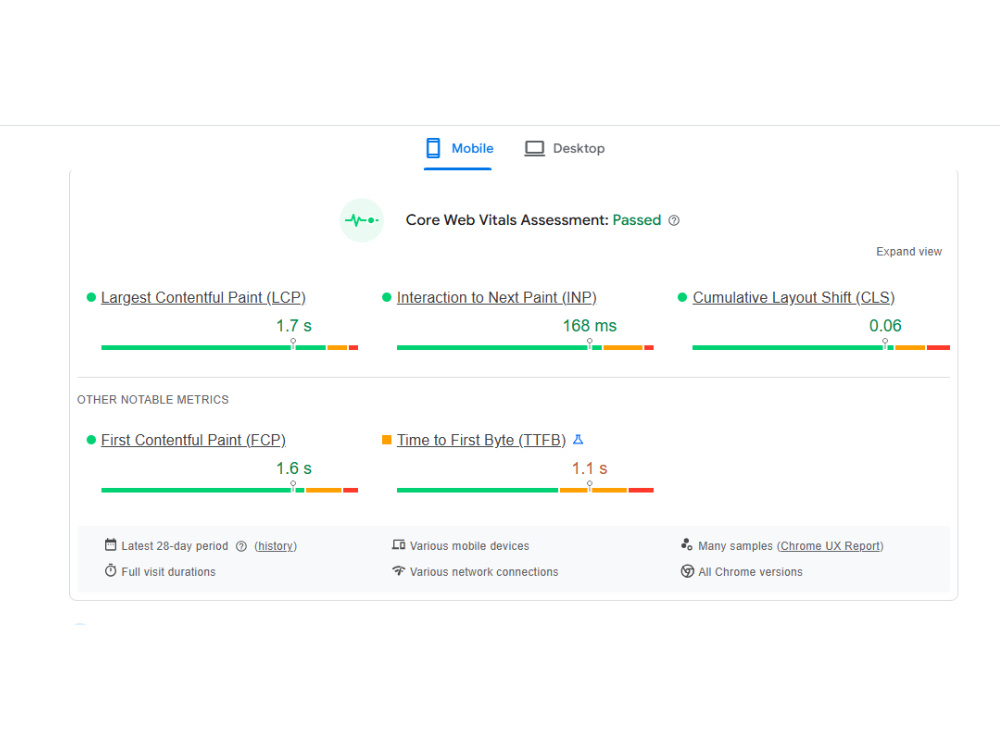Click the wifi icon by Various network connections

[x=399, y=570]
